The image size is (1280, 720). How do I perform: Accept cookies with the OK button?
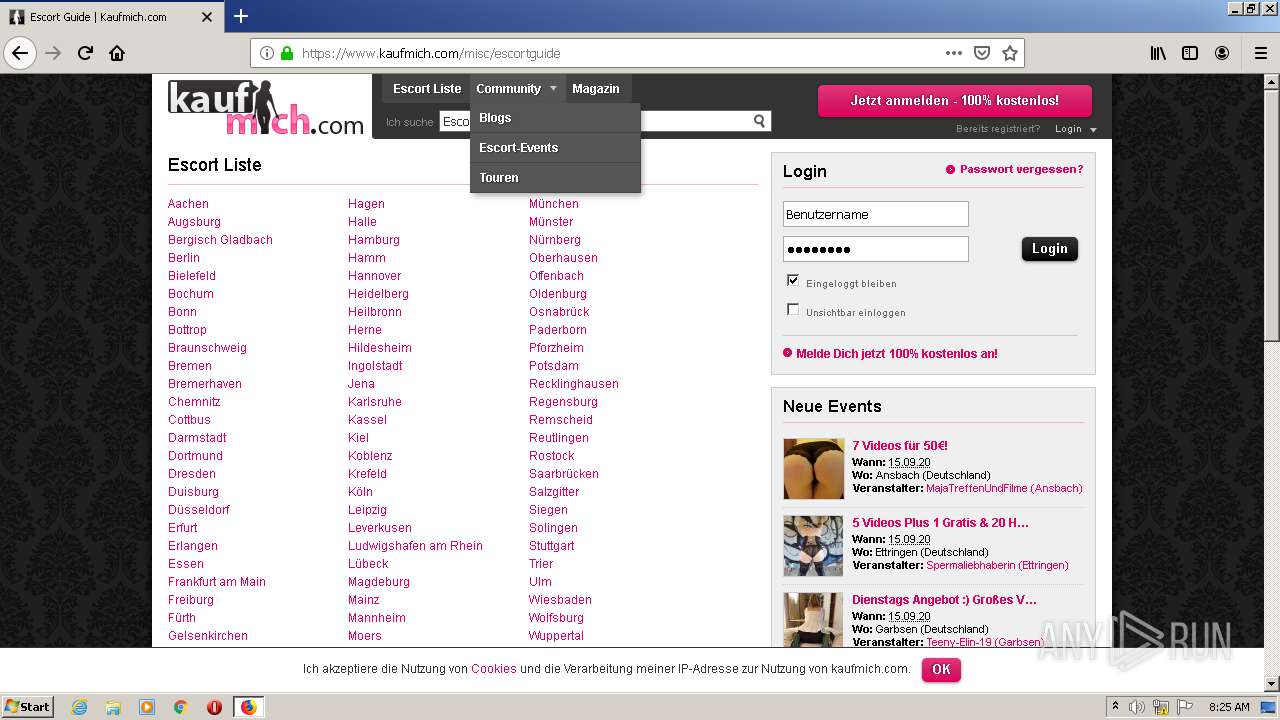[941, 669]
